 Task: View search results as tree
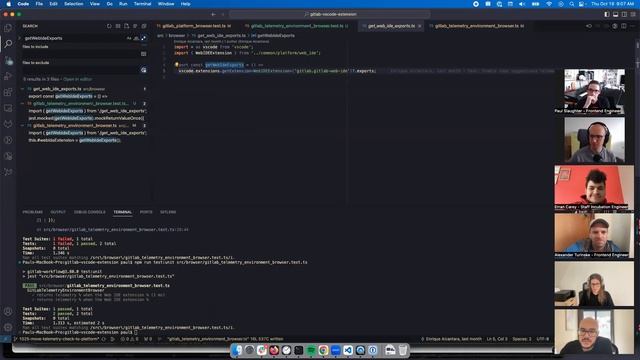135,26
